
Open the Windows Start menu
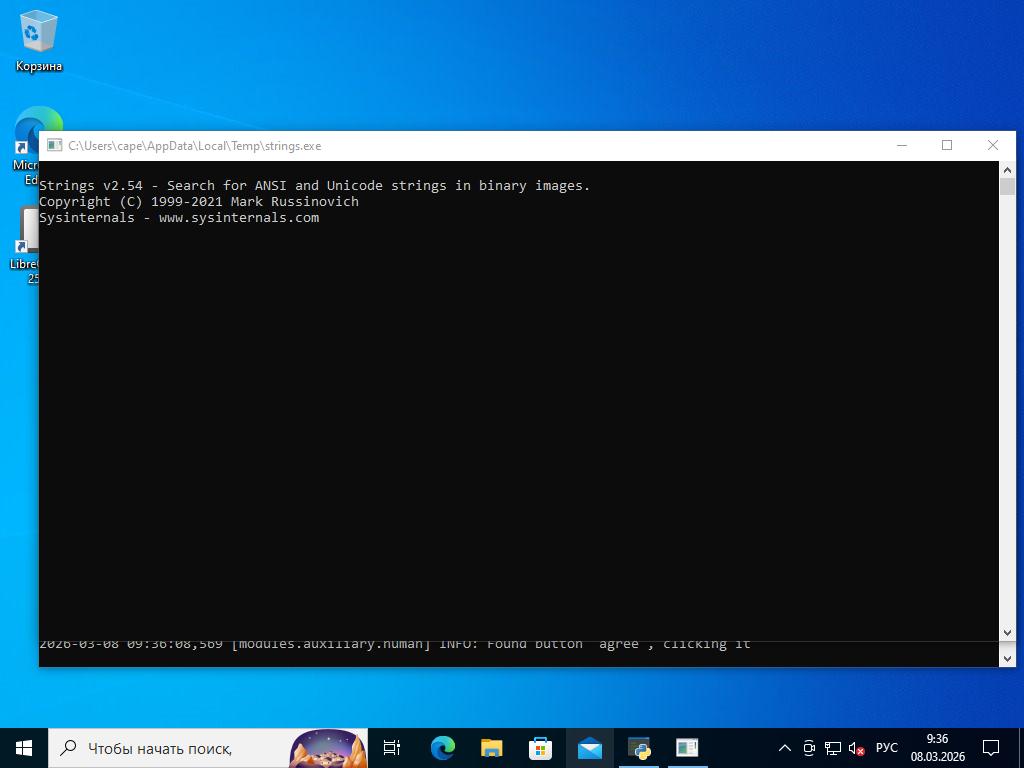[x=24, y=748]
